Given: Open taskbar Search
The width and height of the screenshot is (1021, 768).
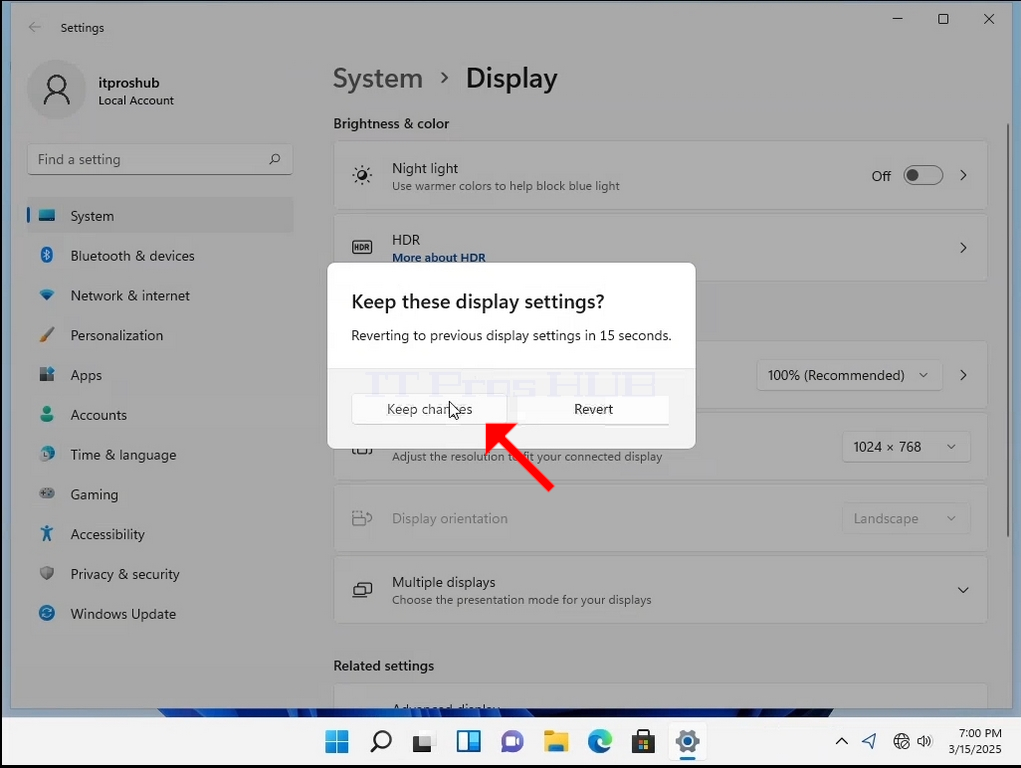Looking at the screenshot, I should coord(381,741).
